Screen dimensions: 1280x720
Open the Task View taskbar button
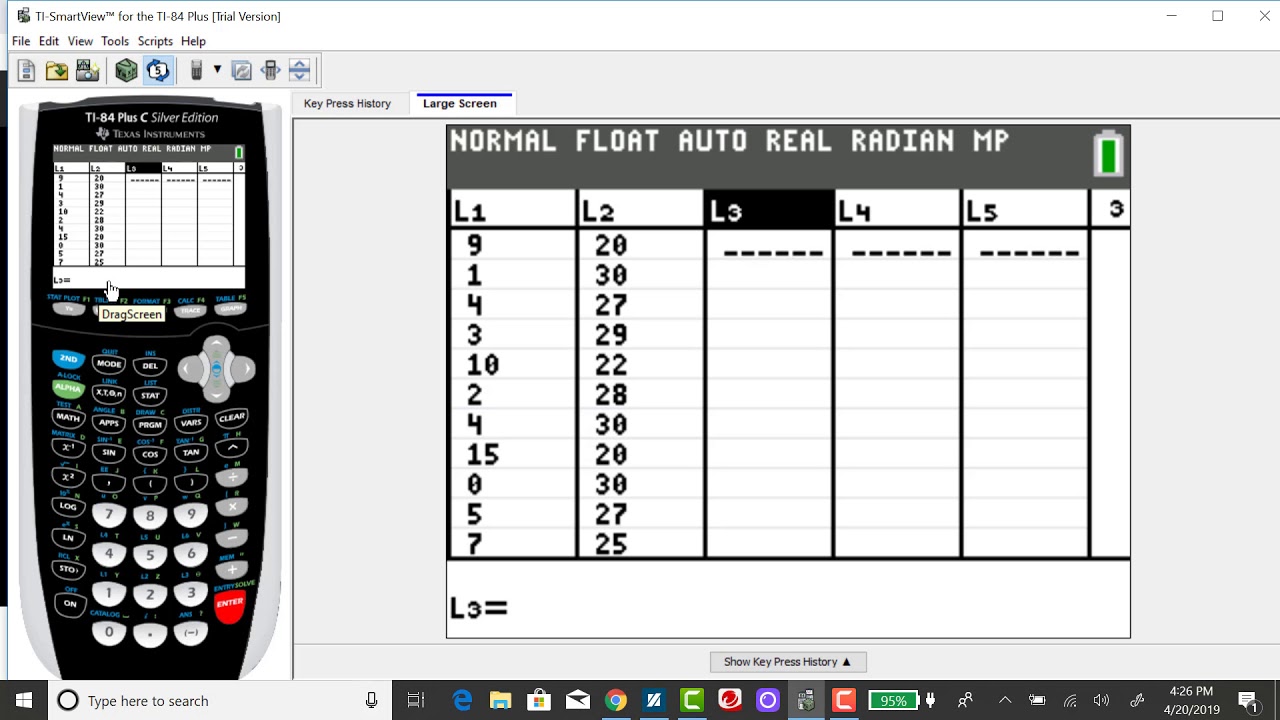point(416,701)
